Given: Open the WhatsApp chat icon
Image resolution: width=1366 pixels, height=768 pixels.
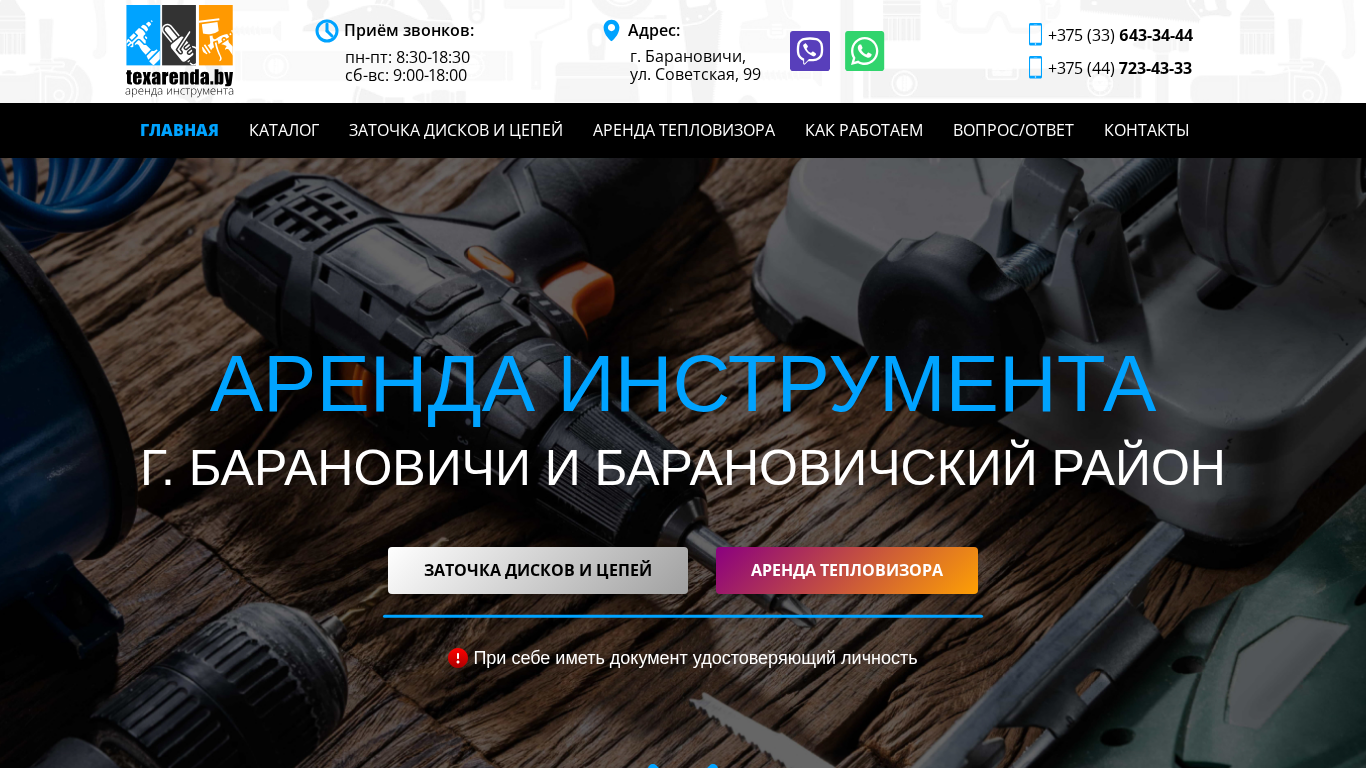Looking at the screenshot, I should pyautogui.click(x=864, y=51).
